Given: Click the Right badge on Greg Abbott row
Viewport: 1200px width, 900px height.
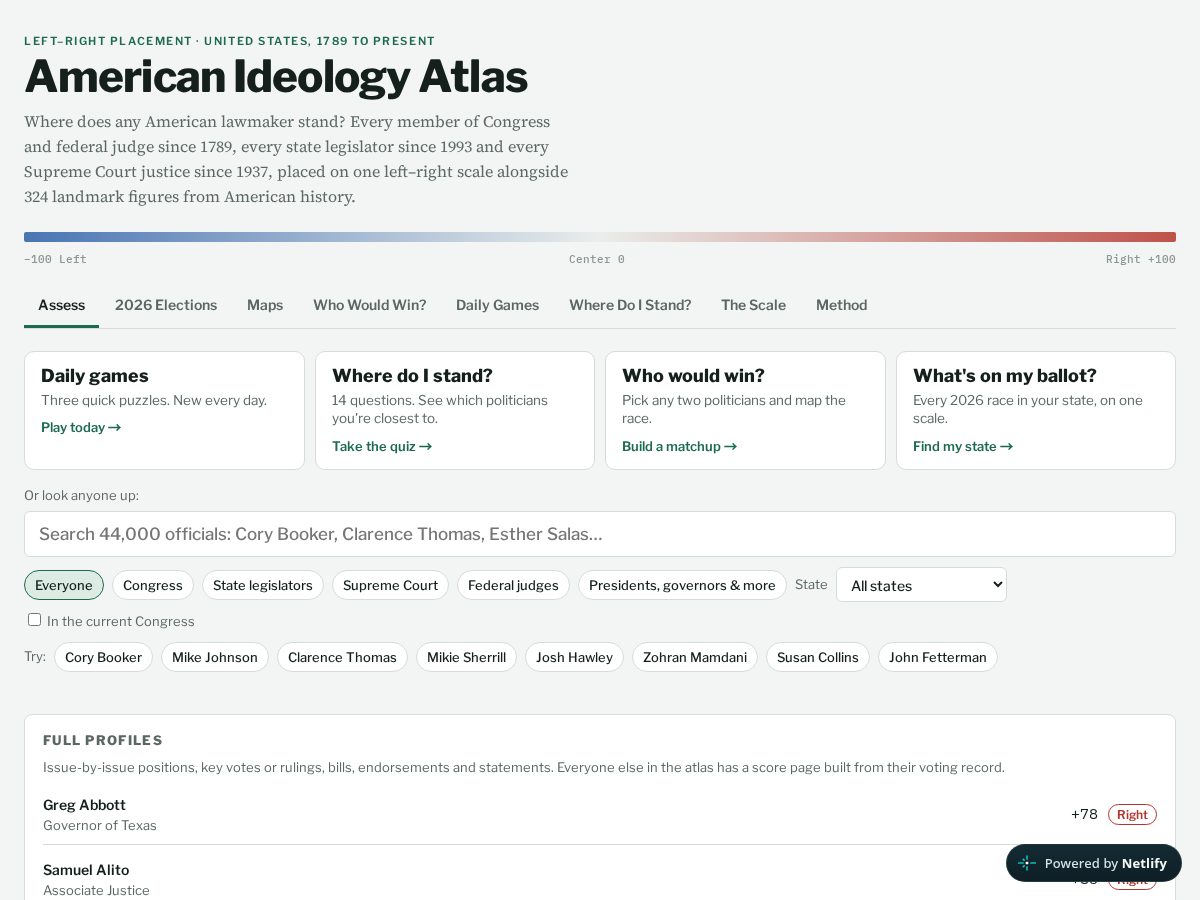Looking at the screenshot, I should (x=1132, y=814).
